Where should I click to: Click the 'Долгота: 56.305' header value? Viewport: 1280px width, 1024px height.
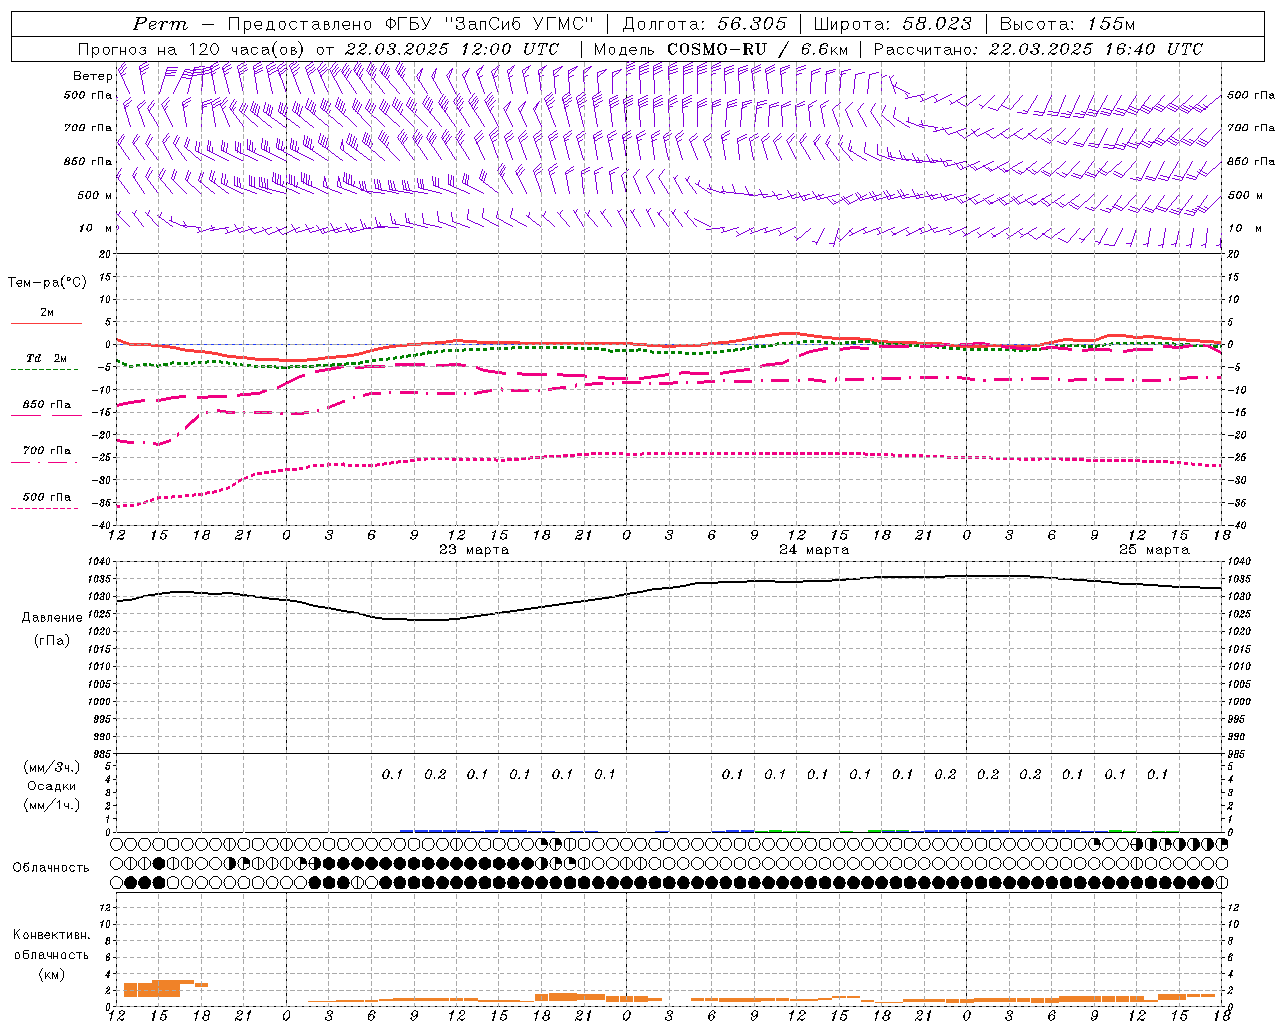(x=705, y=24)
